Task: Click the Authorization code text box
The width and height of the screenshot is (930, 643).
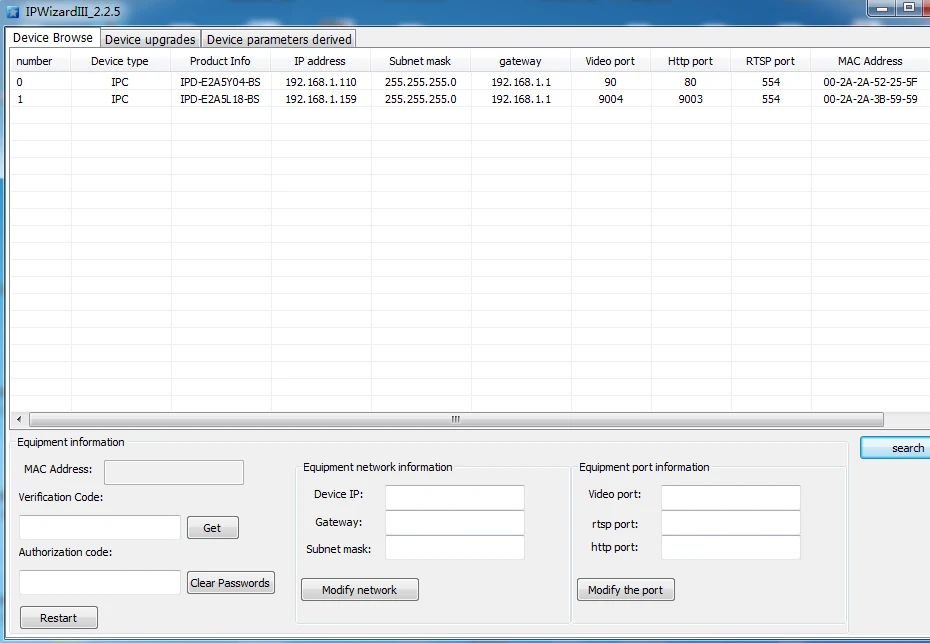Action: [x=100, y=582]
